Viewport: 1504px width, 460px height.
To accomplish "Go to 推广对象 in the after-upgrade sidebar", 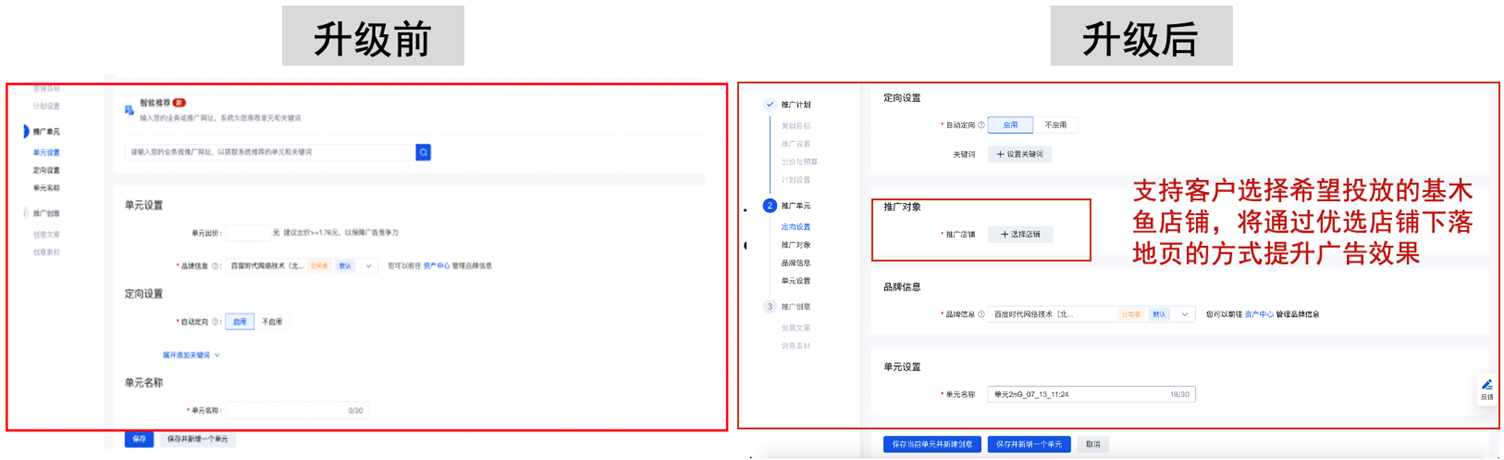I will click(795, 244).
